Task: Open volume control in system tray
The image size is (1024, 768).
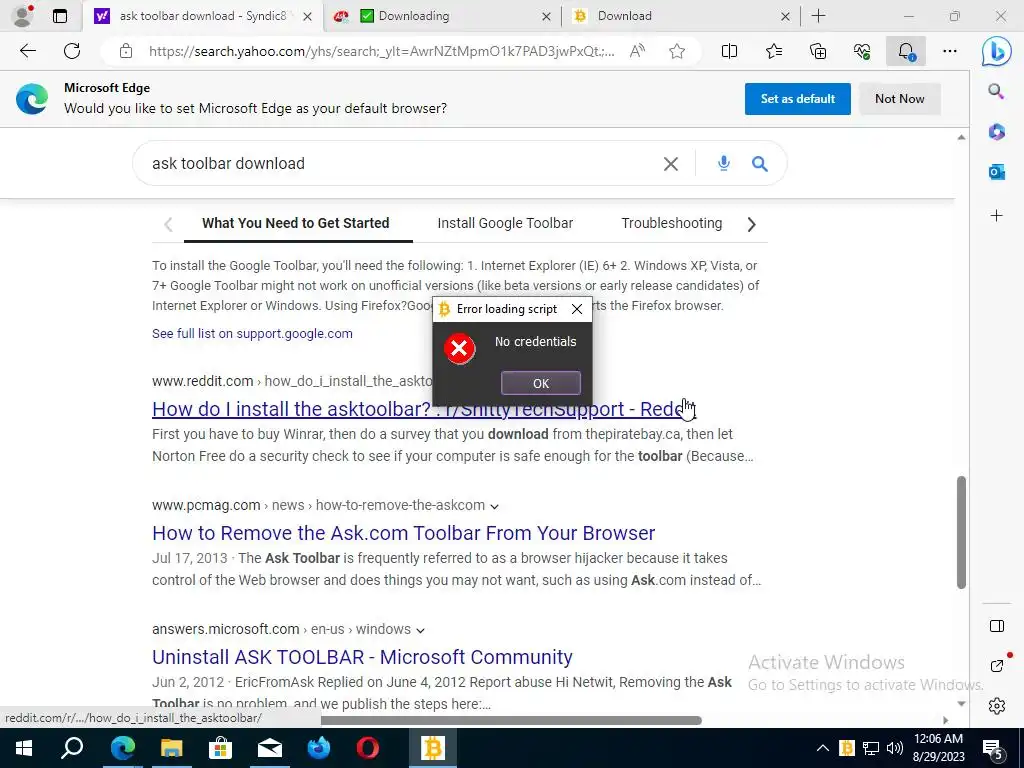Action: click(x=895, y=748)
